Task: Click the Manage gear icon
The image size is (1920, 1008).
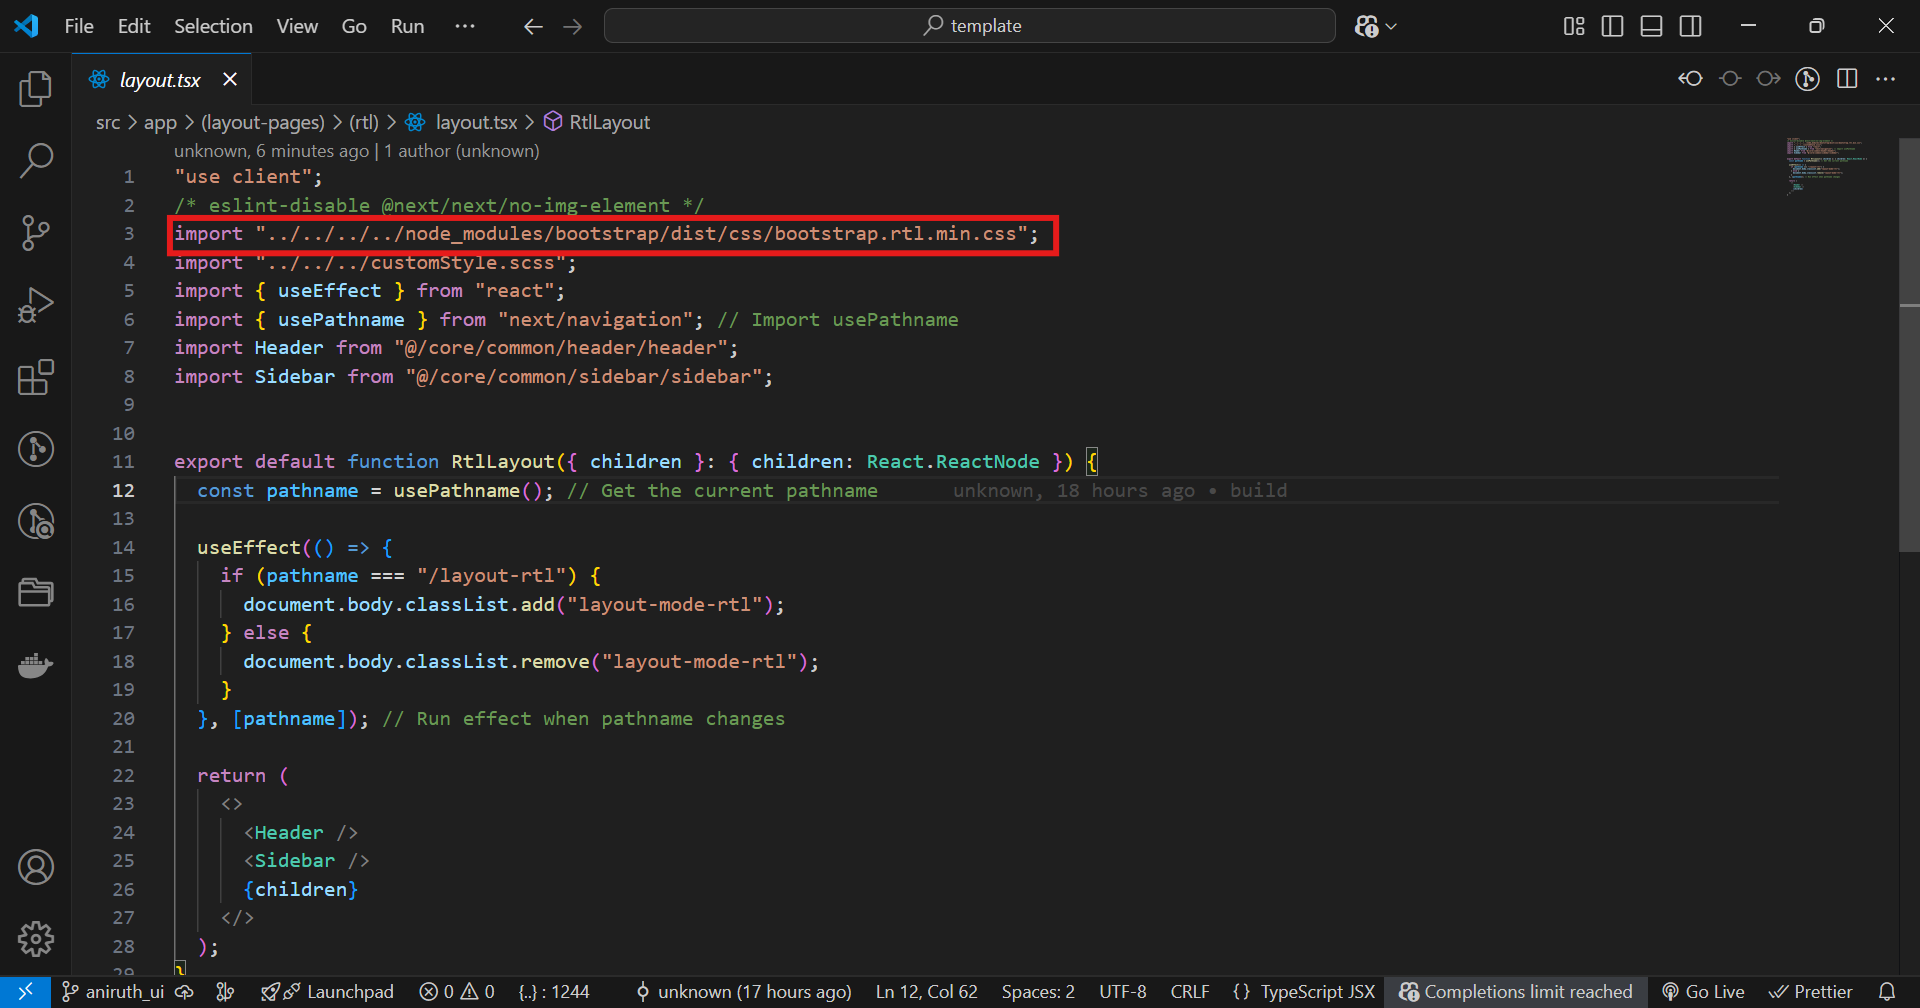Action: (x=36, y=938)
